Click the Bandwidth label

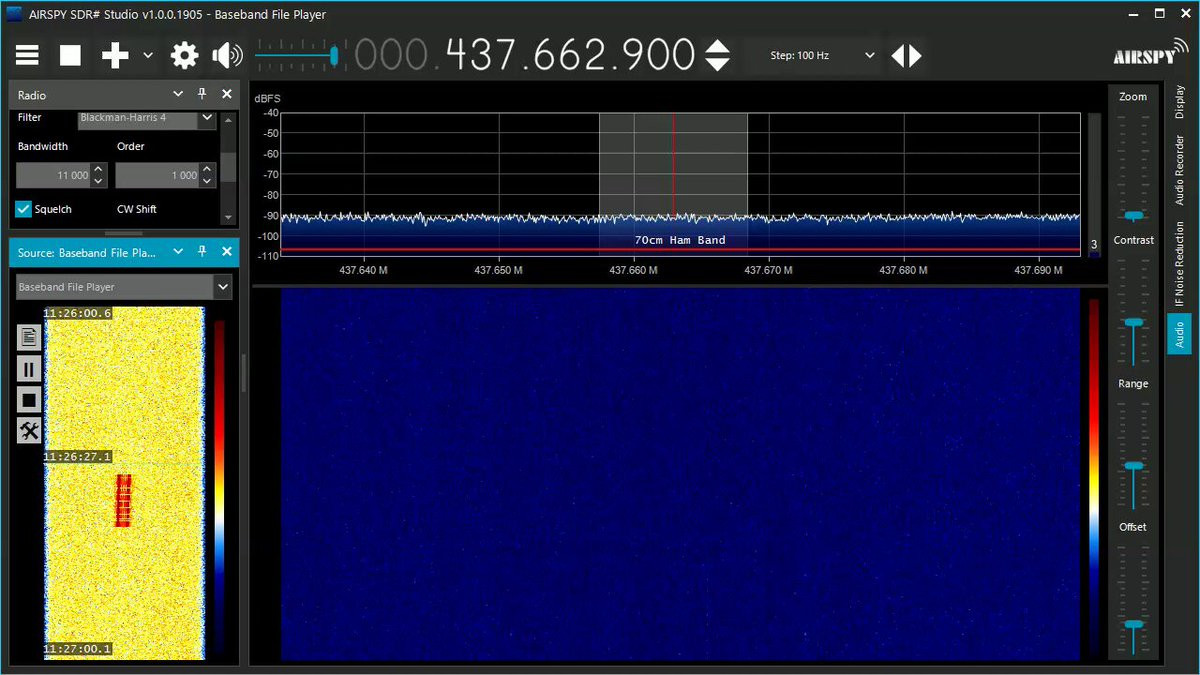pyautogui.click(x=43, y=146)
